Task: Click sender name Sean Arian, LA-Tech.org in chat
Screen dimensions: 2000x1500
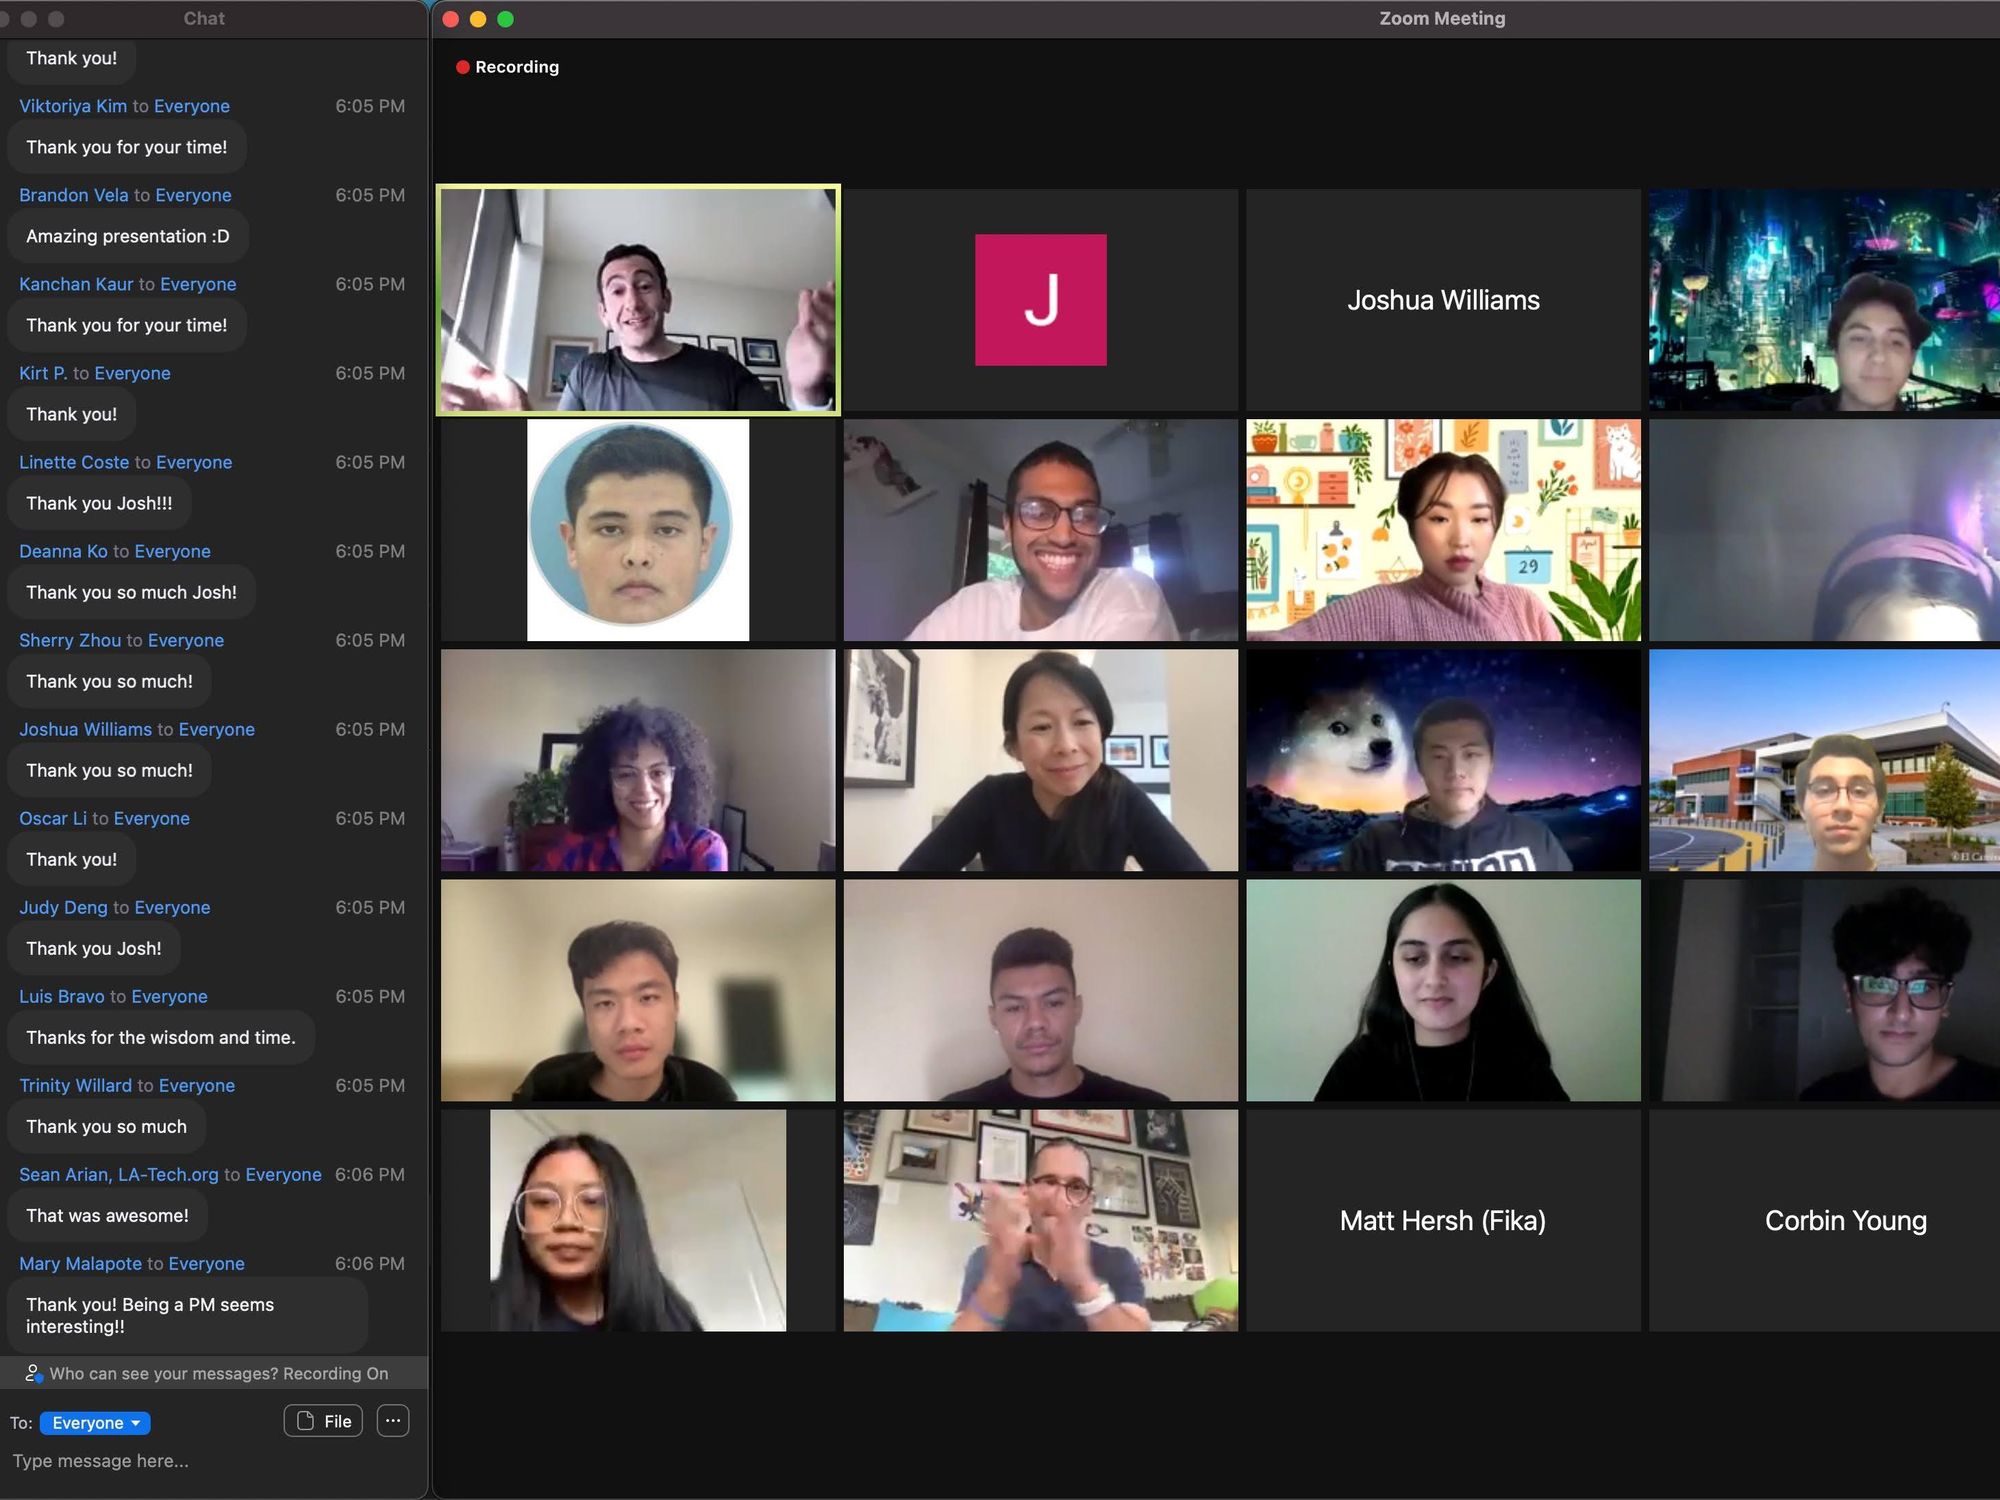Action: coord(118,1174)
